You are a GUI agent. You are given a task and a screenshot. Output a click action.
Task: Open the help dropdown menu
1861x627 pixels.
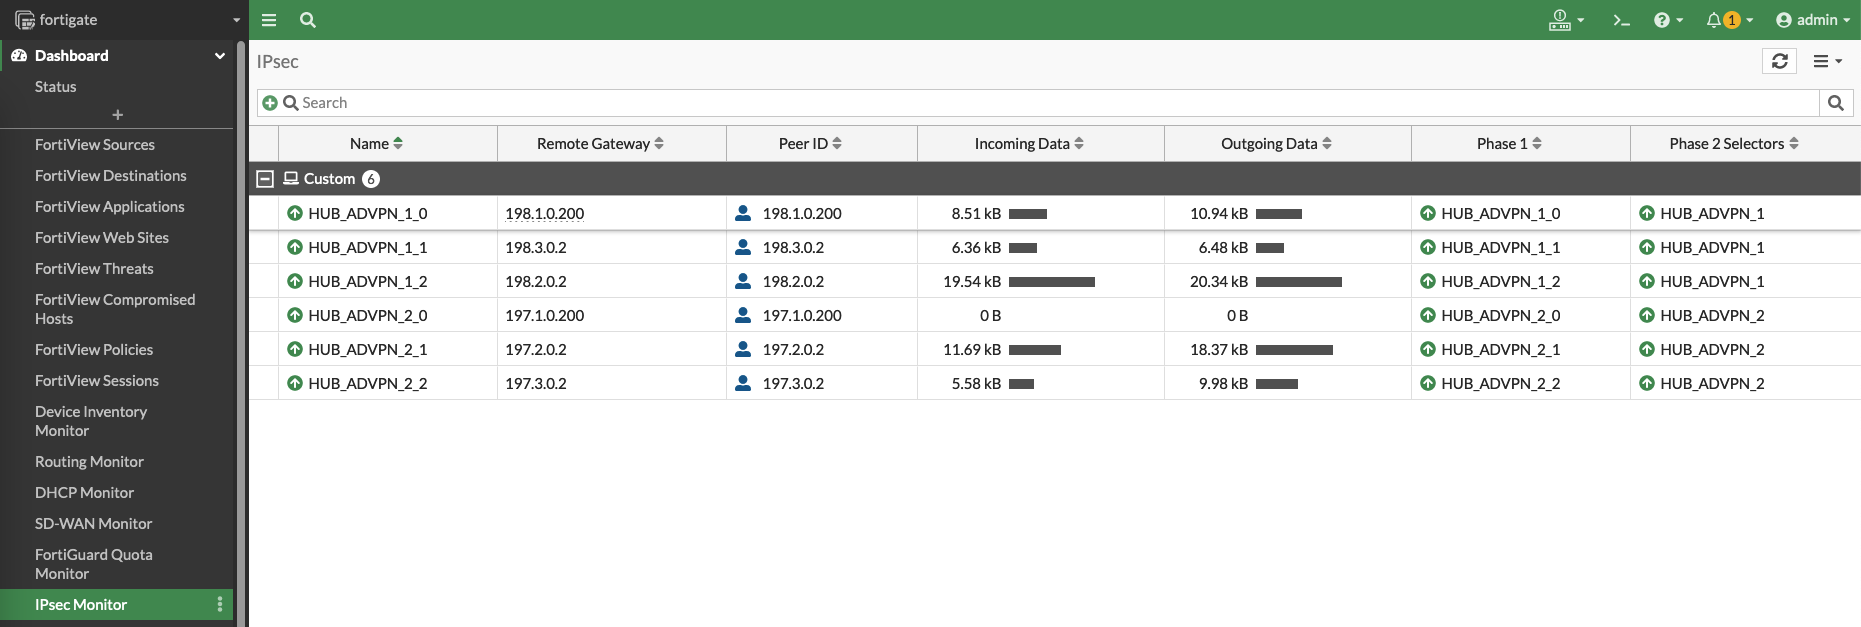[x=1667, y=20]
